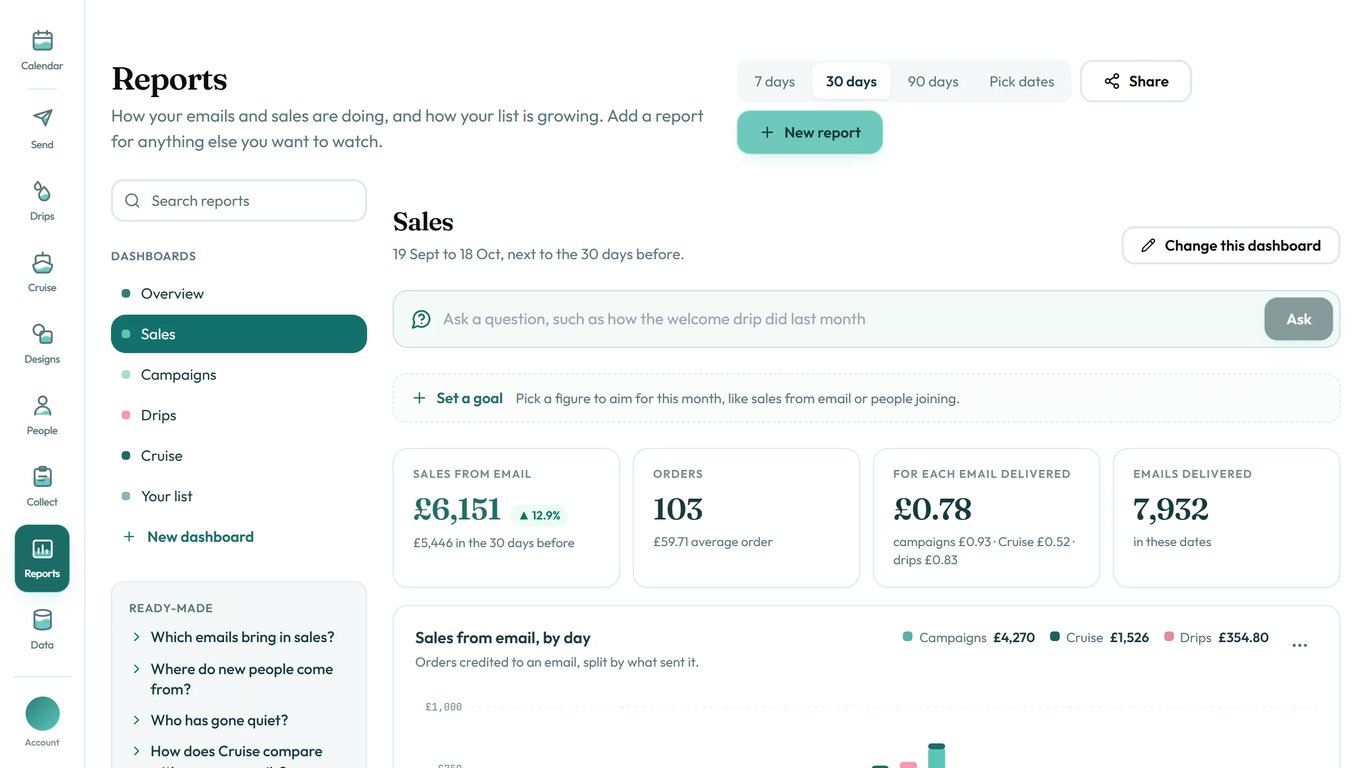Click Change this dashboard
Screen dimensions: 1366x768
(1231, 245)
